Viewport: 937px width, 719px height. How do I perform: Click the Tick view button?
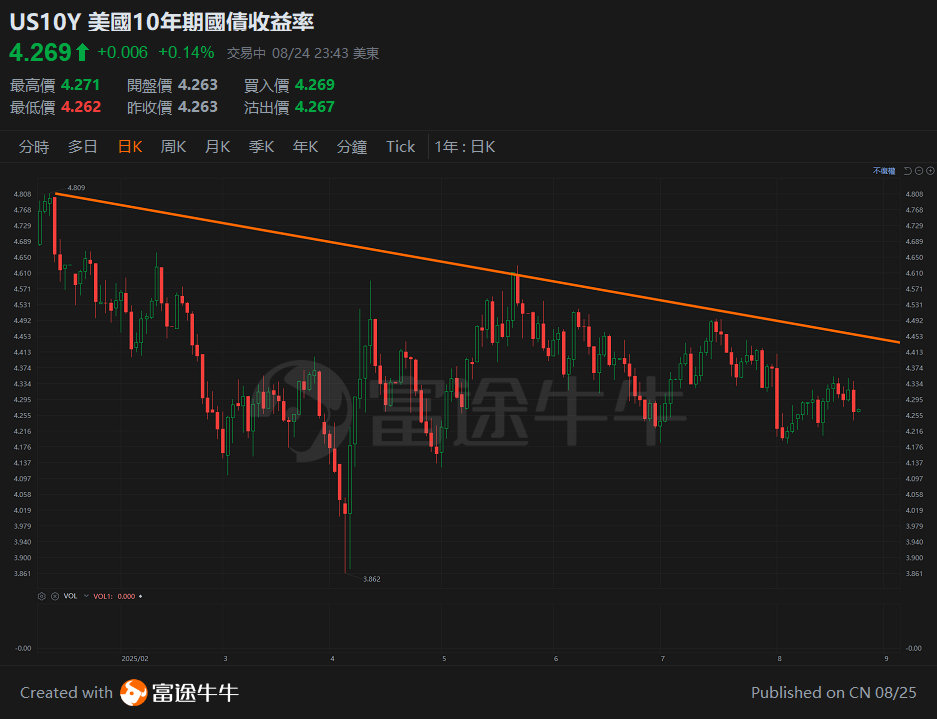click(400, 146)
